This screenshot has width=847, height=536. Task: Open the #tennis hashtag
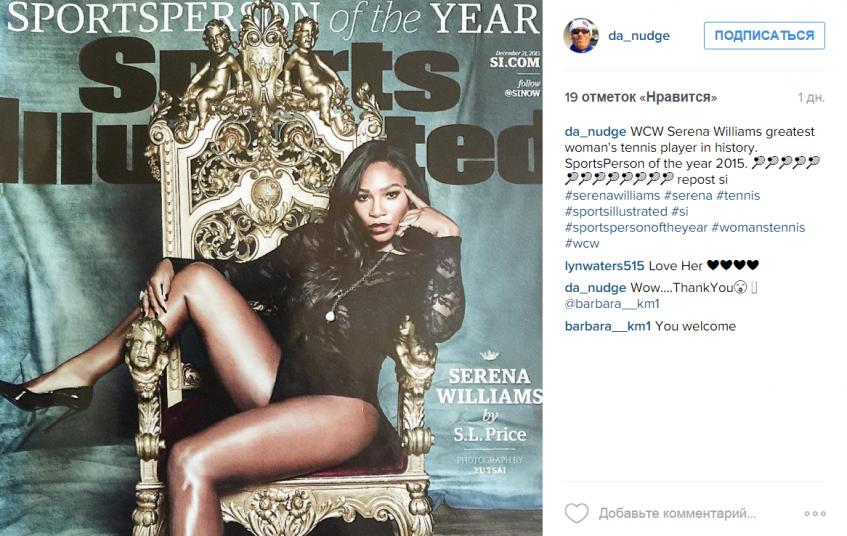pos(738,196)
